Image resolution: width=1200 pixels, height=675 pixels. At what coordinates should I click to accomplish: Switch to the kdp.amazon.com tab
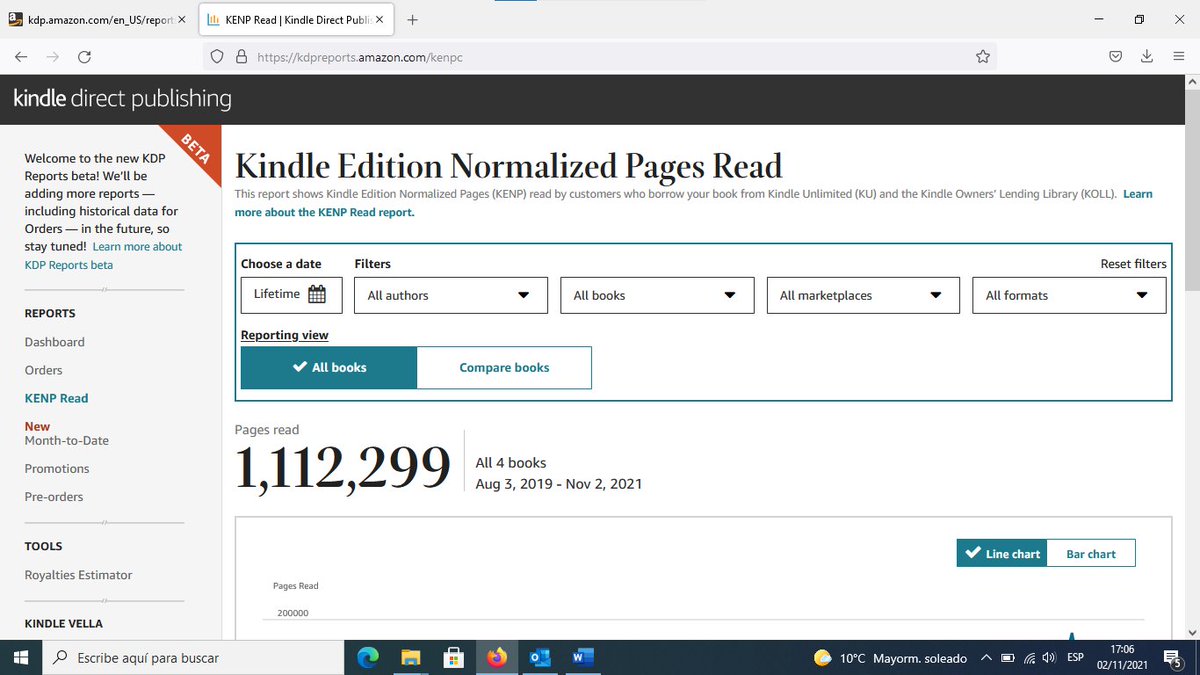coord(96,20)
